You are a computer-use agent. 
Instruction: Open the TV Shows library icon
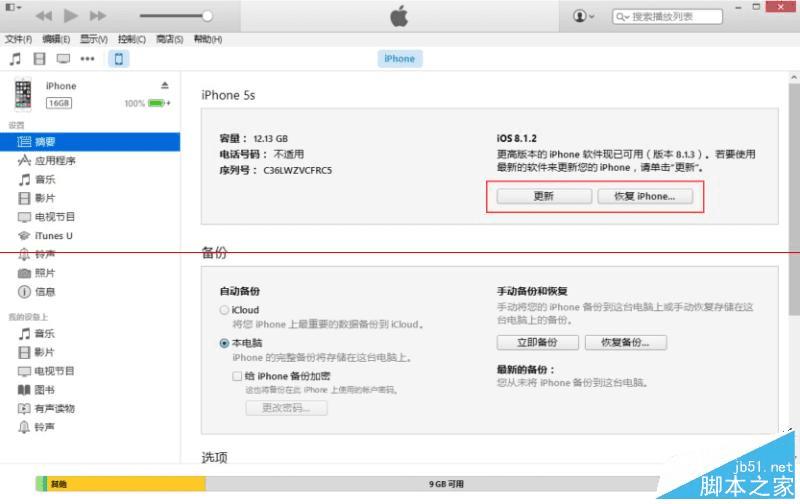click(63, 59)
